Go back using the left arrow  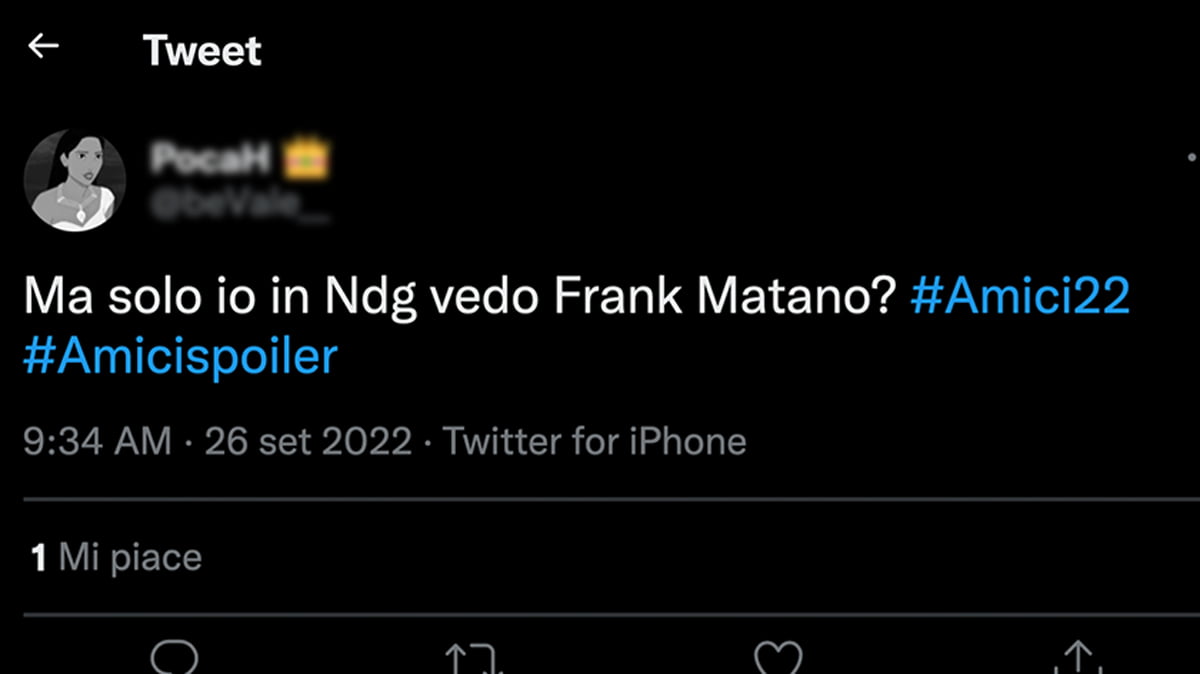pyautogui.click(x=43, y=46)
